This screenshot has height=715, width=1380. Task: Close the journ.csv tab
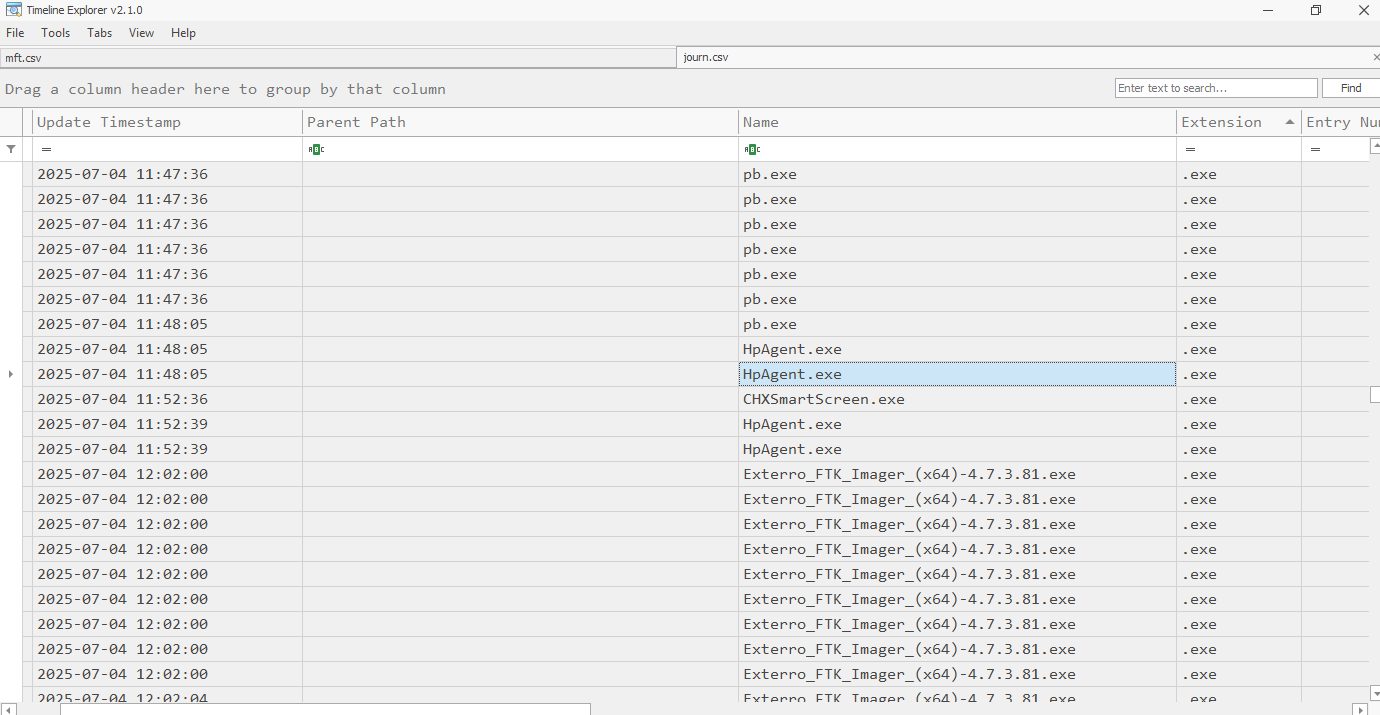1375,57
